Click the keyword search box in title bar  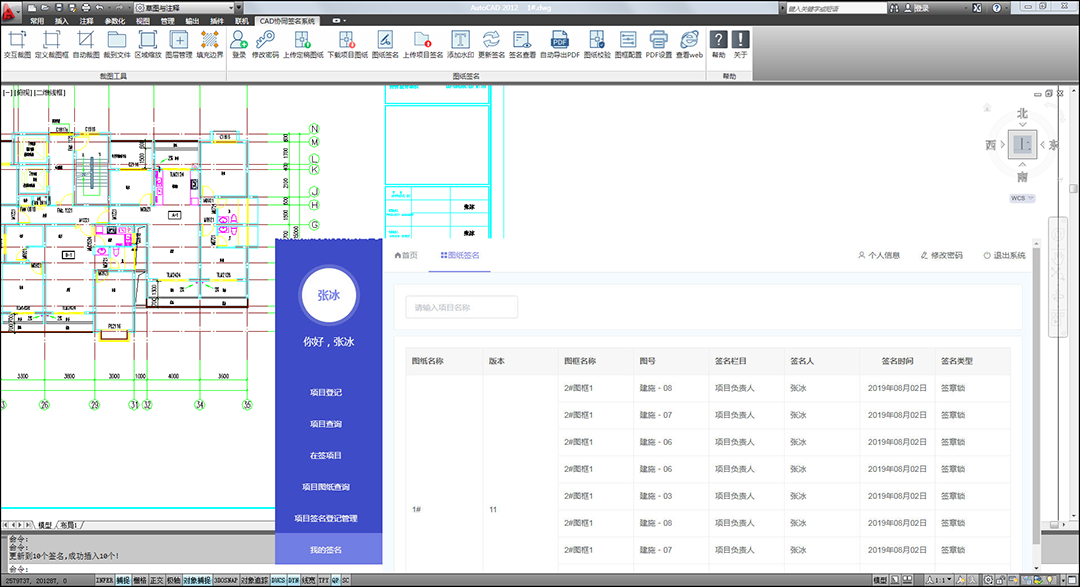(x=836, y=8)
